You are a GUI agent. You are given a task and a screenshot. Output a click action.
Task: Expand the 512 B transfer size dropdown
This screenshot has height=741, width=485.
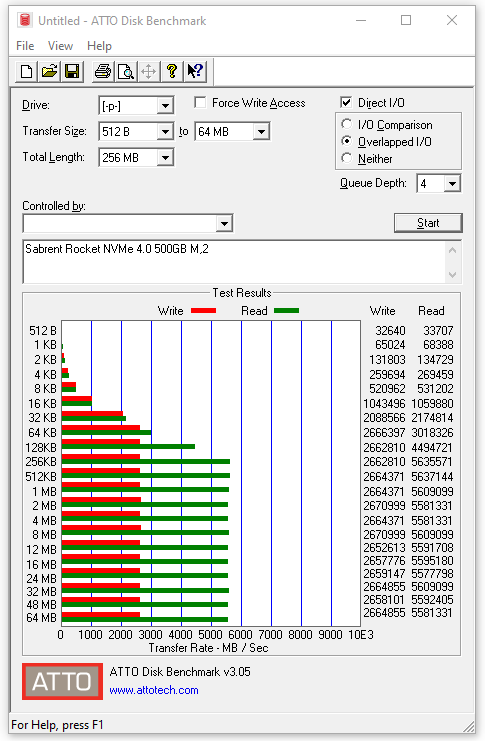point(165,131)
